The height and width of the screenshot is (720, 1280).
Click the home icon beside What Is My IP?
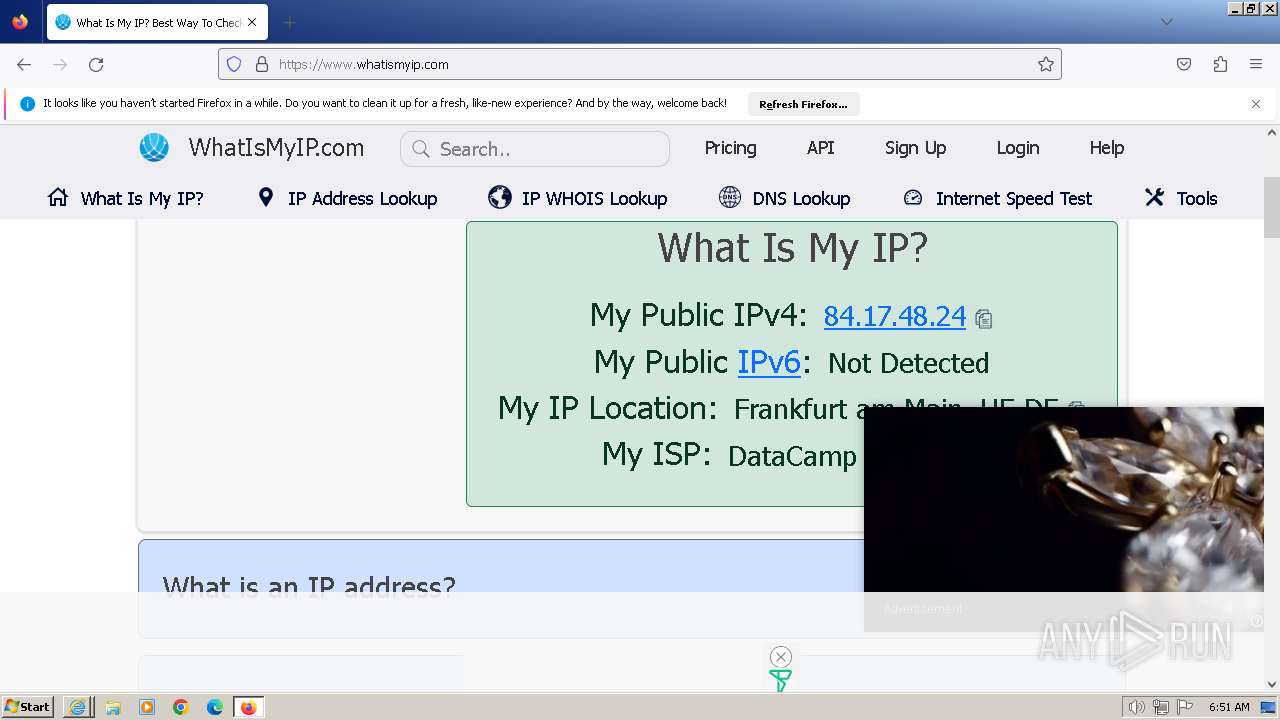coord(58,197)
